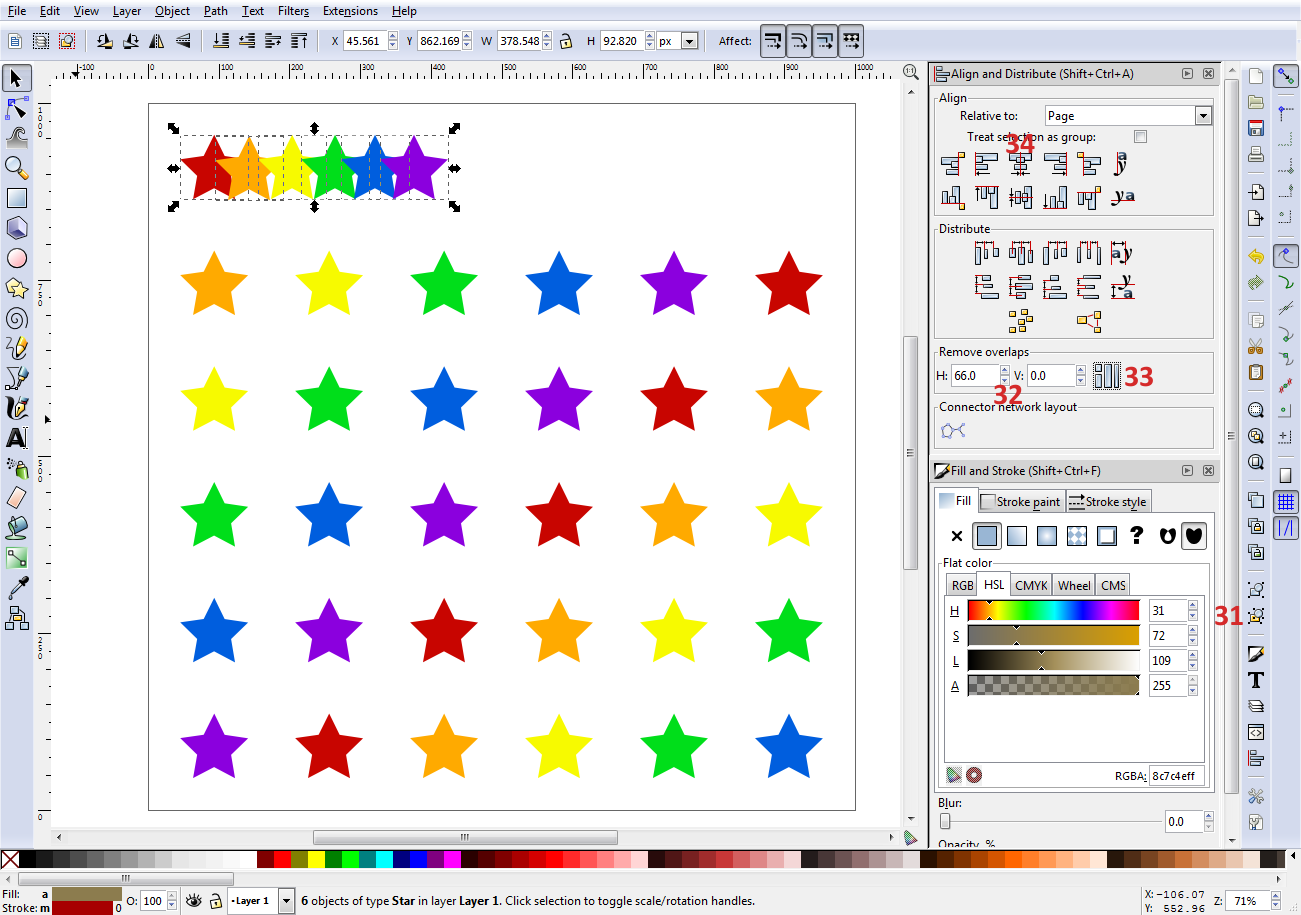Switch to the Stroke paint tab
This screenshot has width=1301, height=915.
point(1021,501)
